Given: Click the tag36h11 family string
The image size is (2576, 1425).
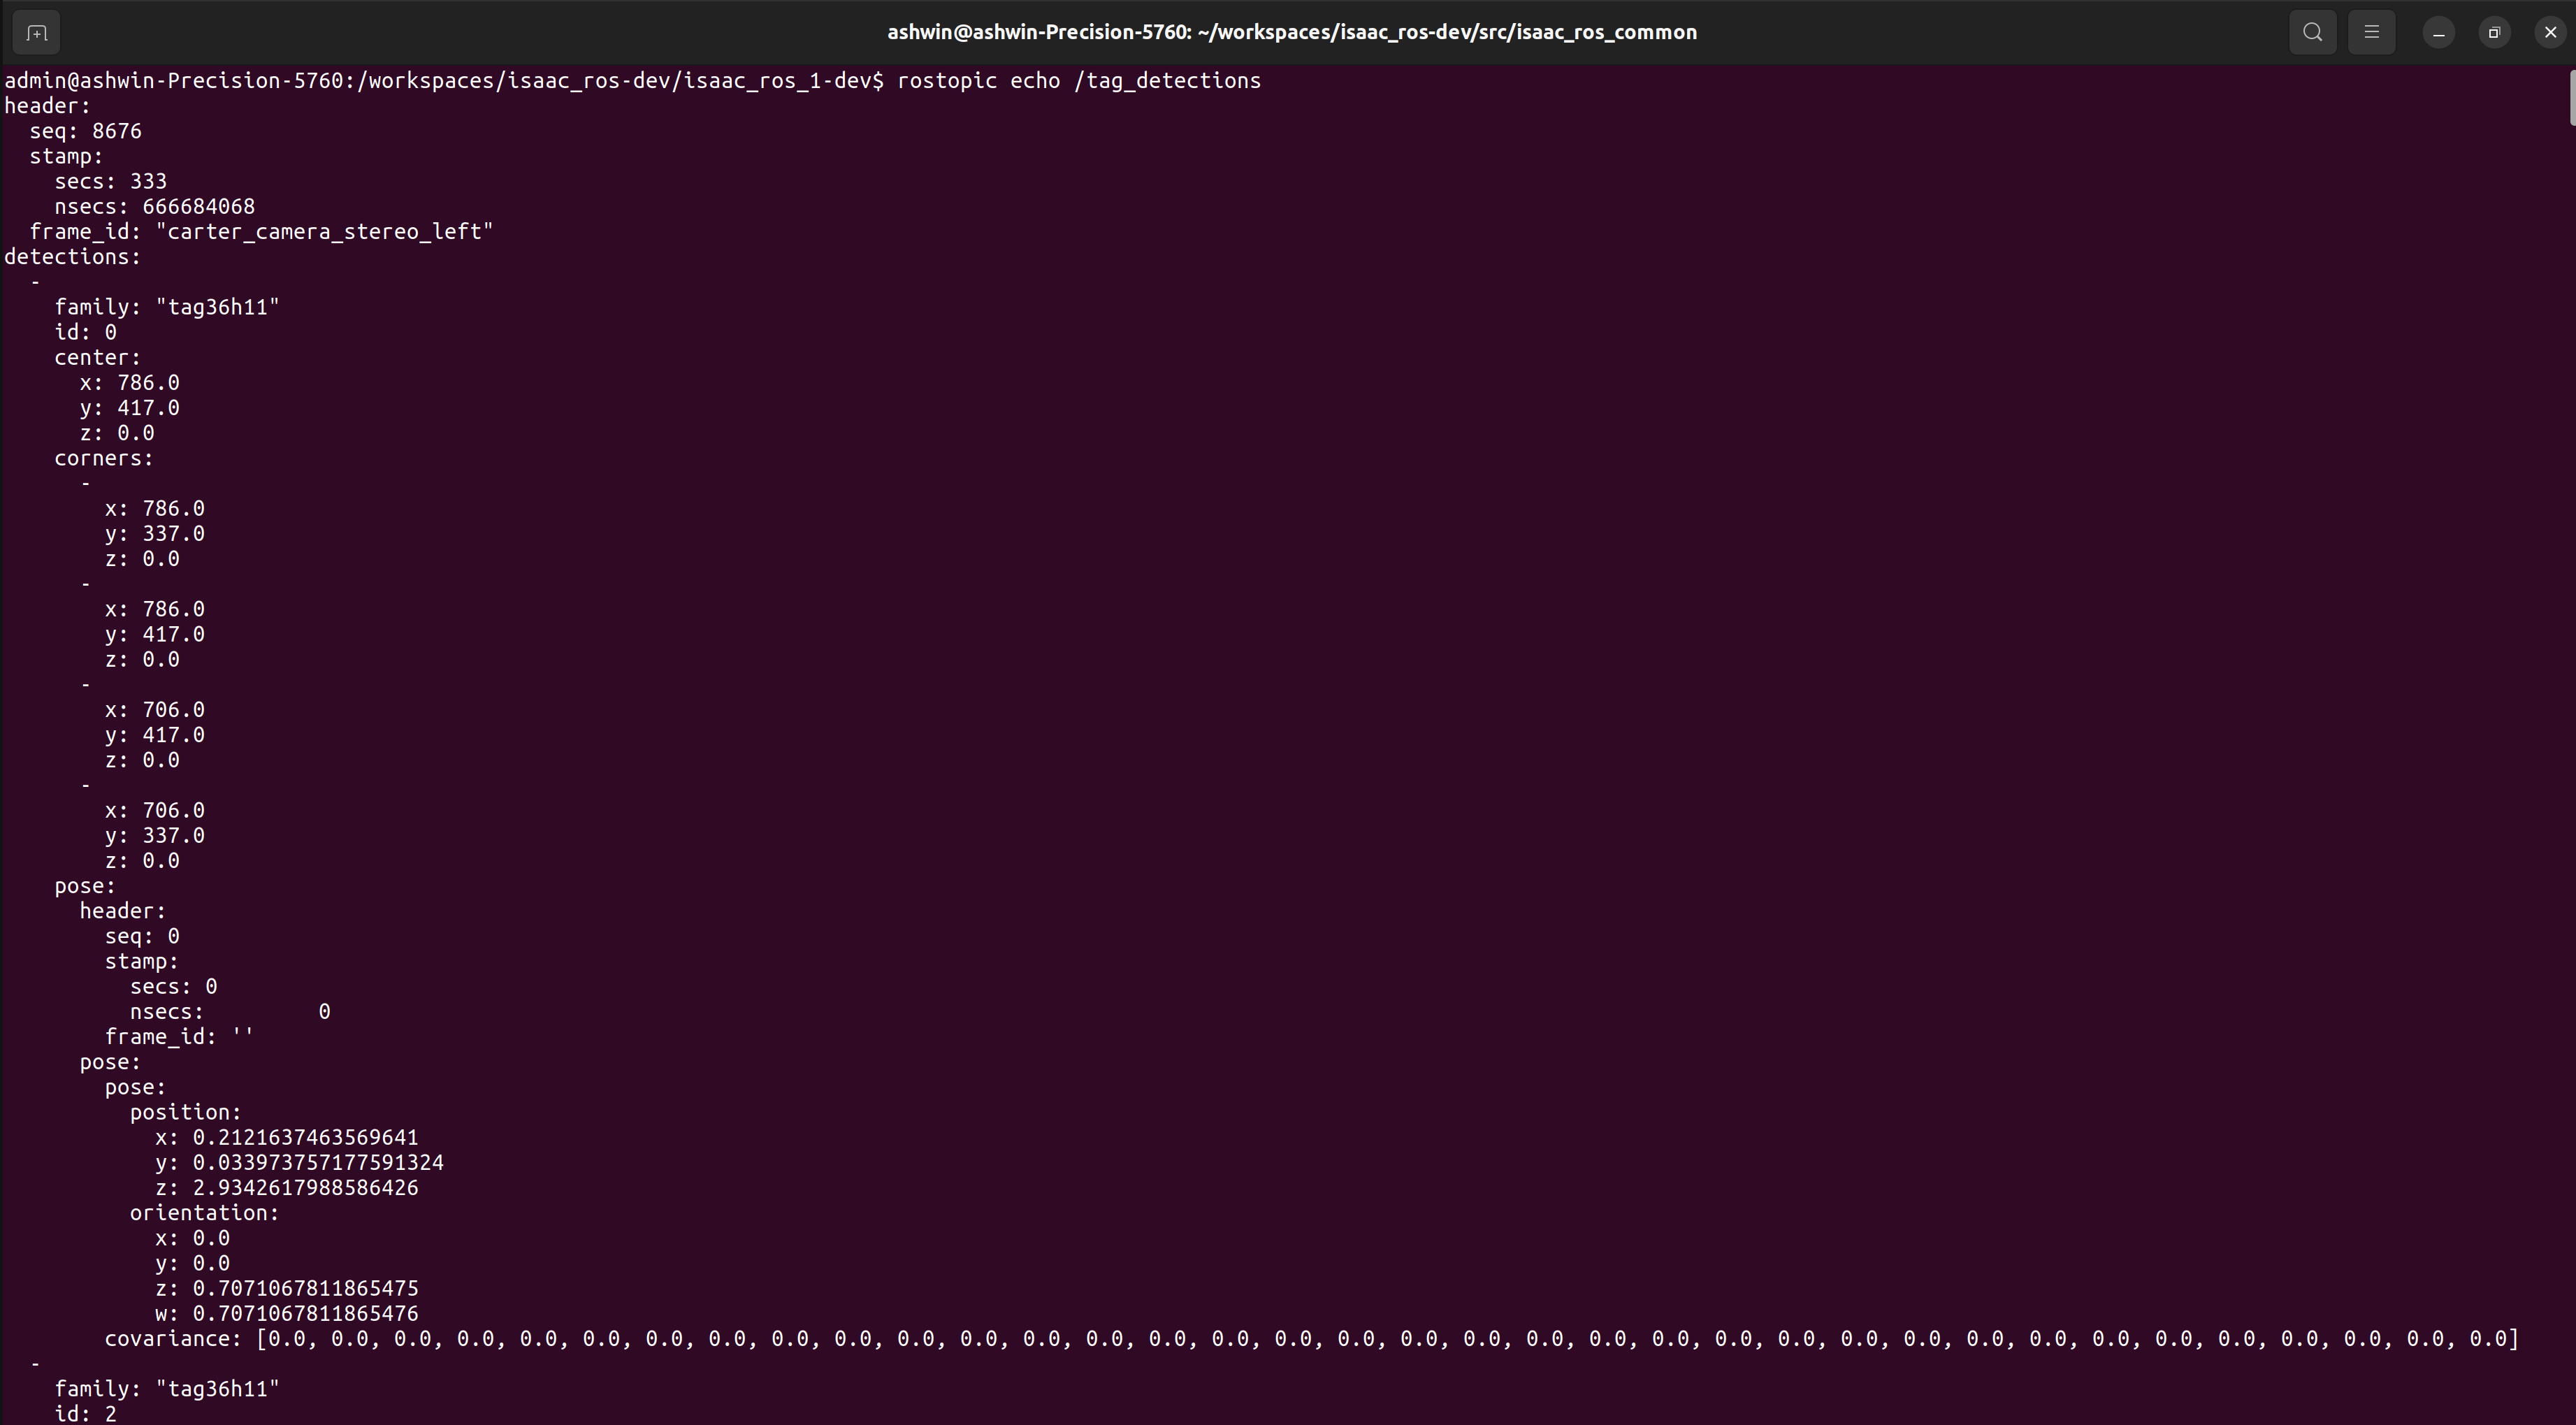Looking at the screenshot, I should click(217, 307).
